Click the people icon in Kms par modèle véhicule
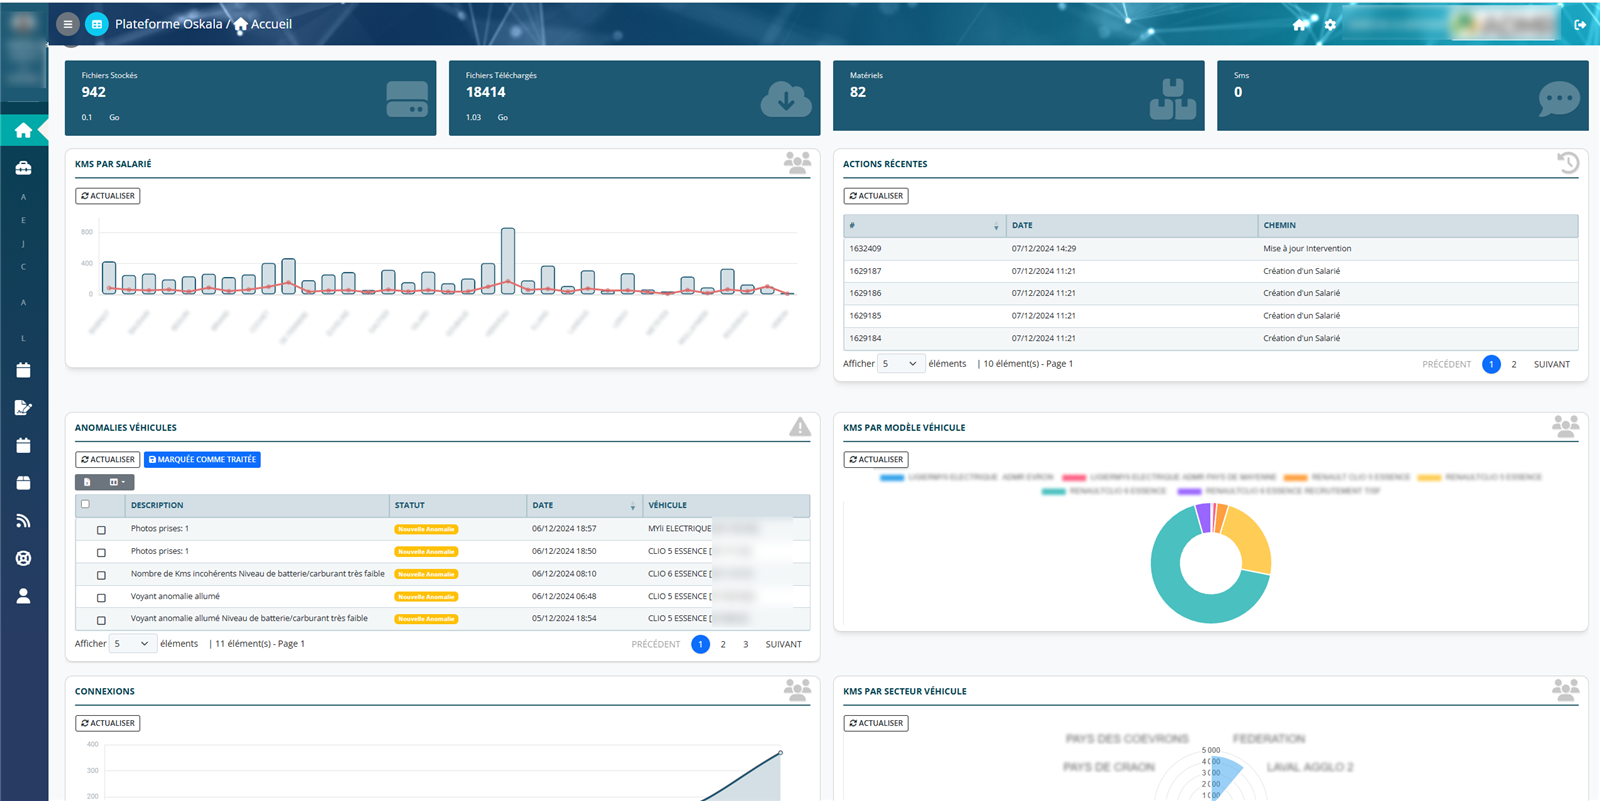The width and height of the screenshot is (1600, 801). click(x=1566, y=426)
